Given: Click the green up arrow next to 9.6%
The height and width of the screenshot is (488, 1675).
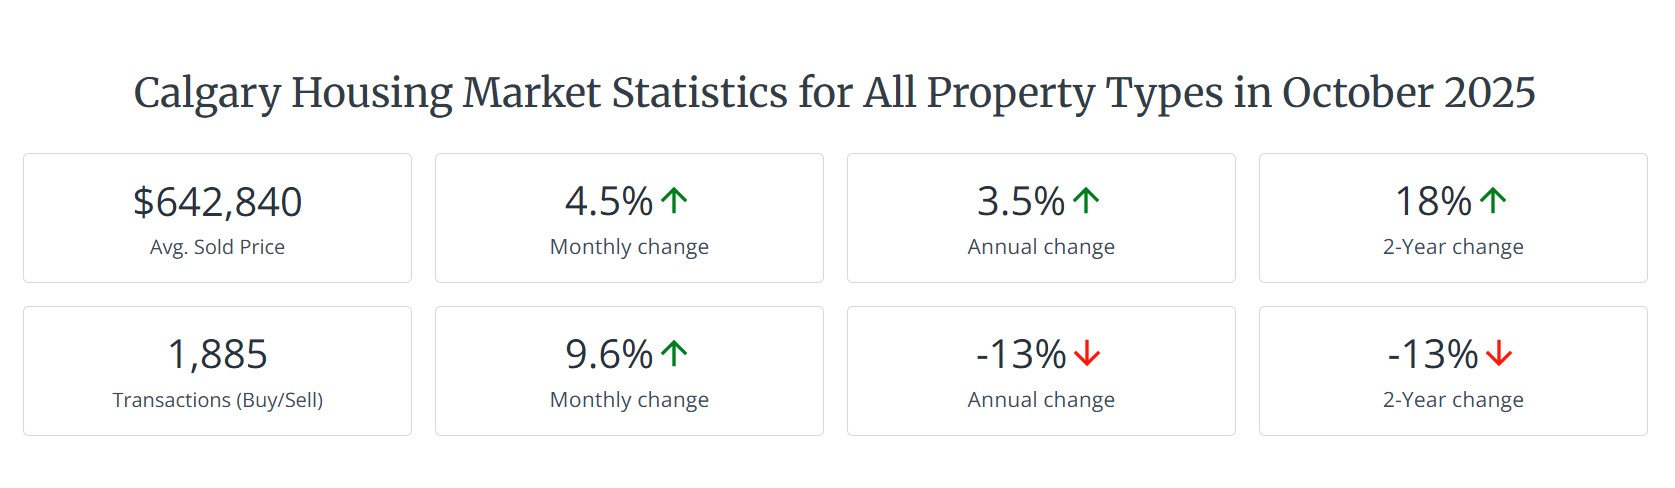Looking at the screenshot, I should point(674,354).
